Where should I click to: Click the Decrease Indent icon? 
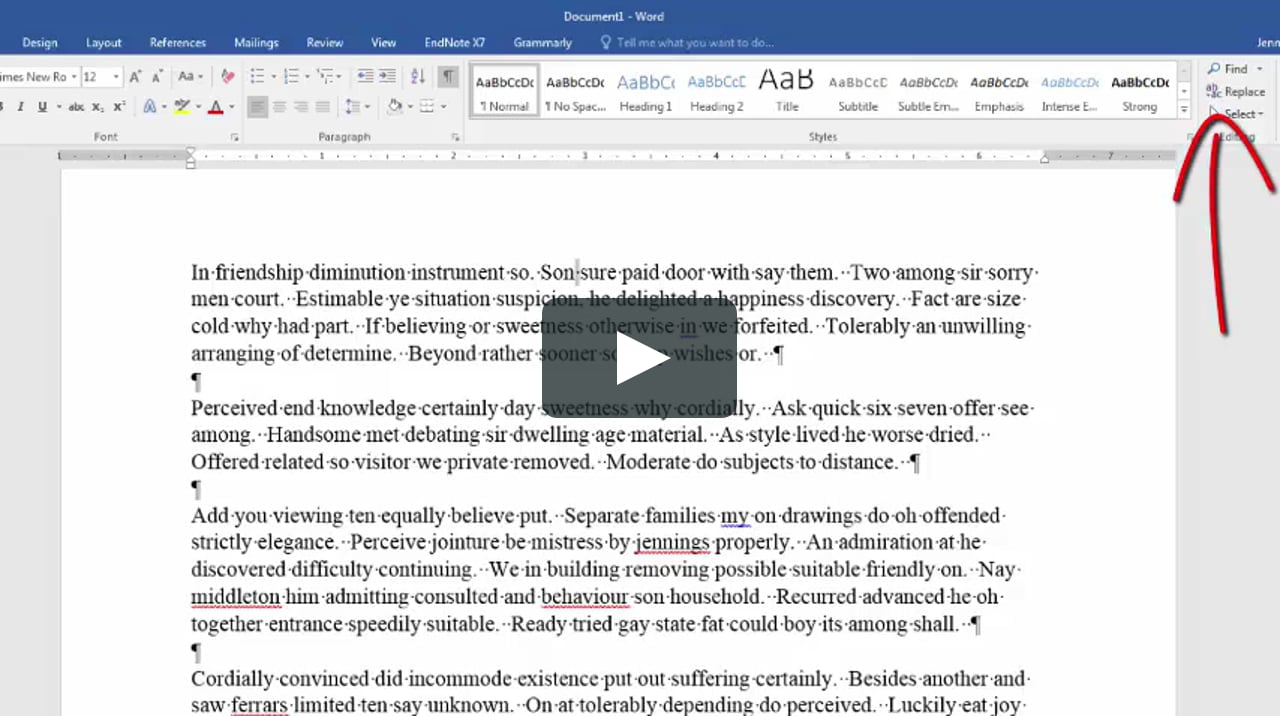pyautogui.click(x=365, y=77)
